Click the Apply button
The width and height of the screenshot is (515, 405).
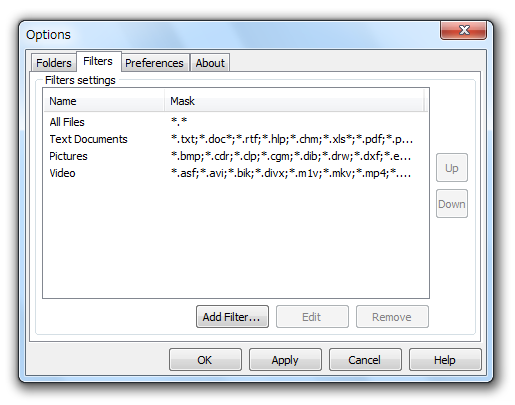point(285,360)
